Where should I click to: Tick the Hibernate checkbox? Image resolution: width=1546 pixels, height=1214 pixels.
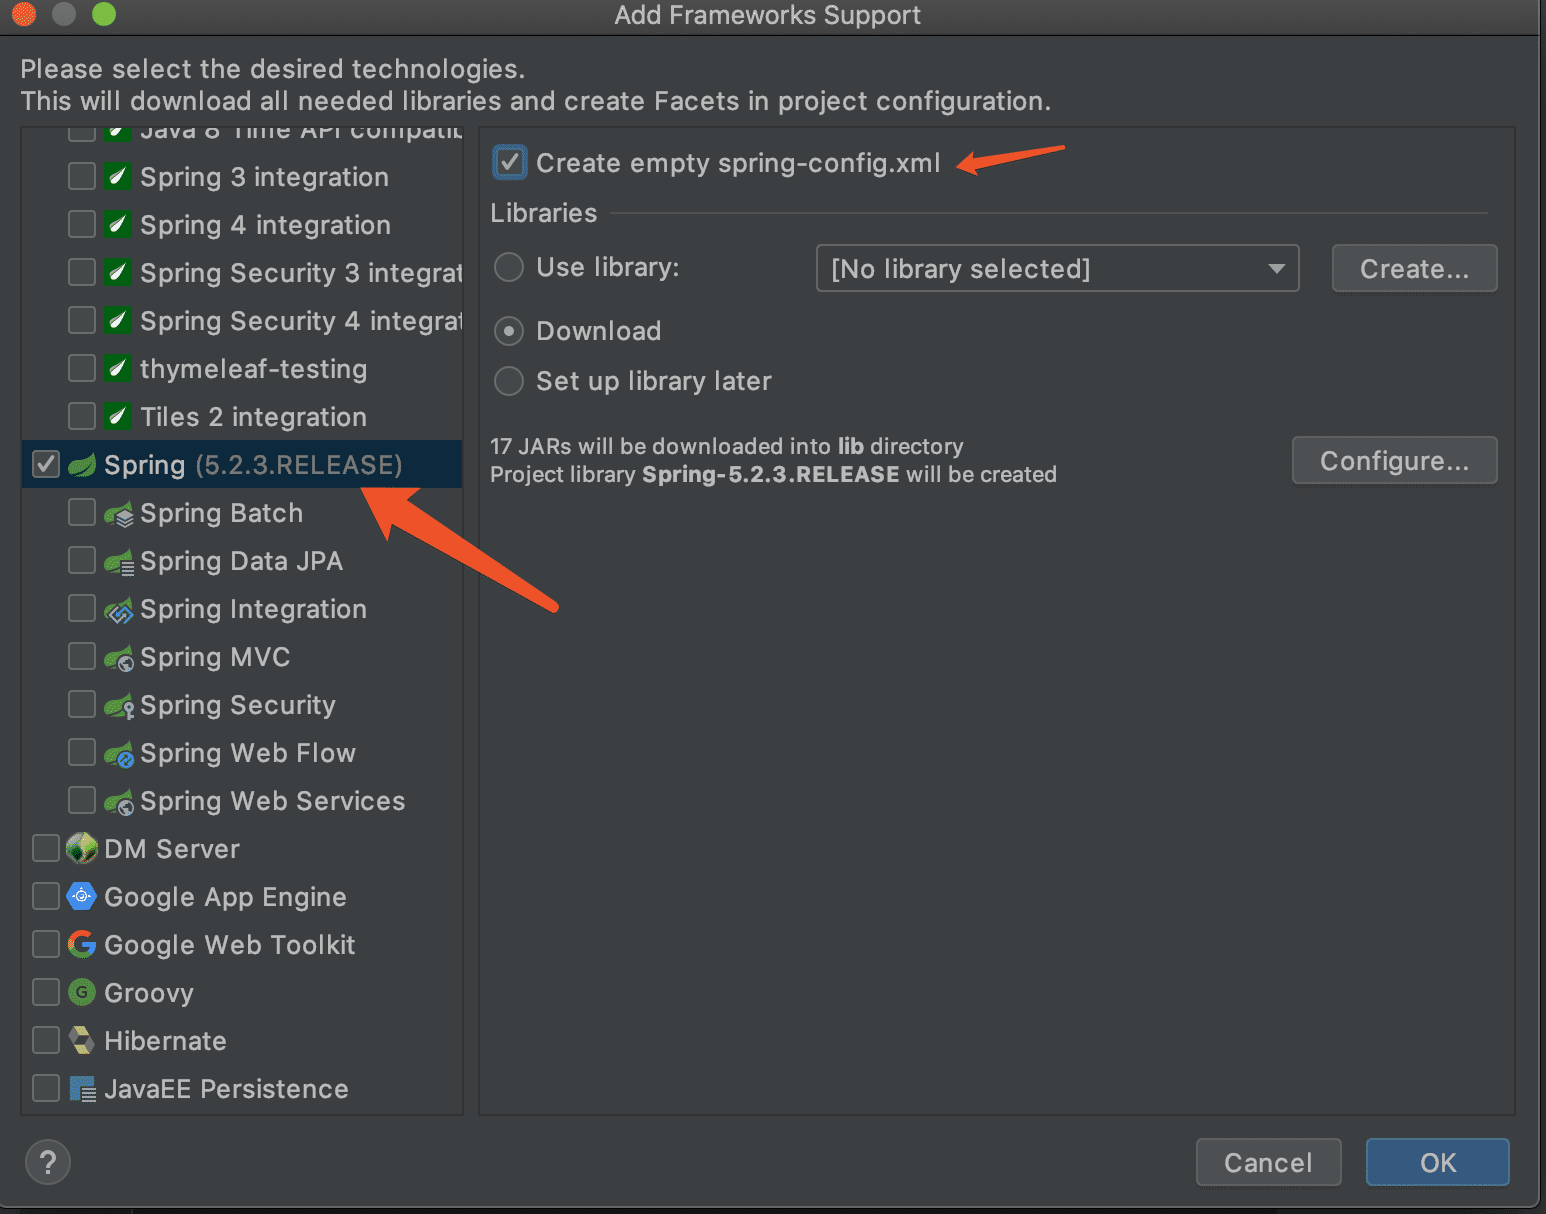click(46, 1040)
